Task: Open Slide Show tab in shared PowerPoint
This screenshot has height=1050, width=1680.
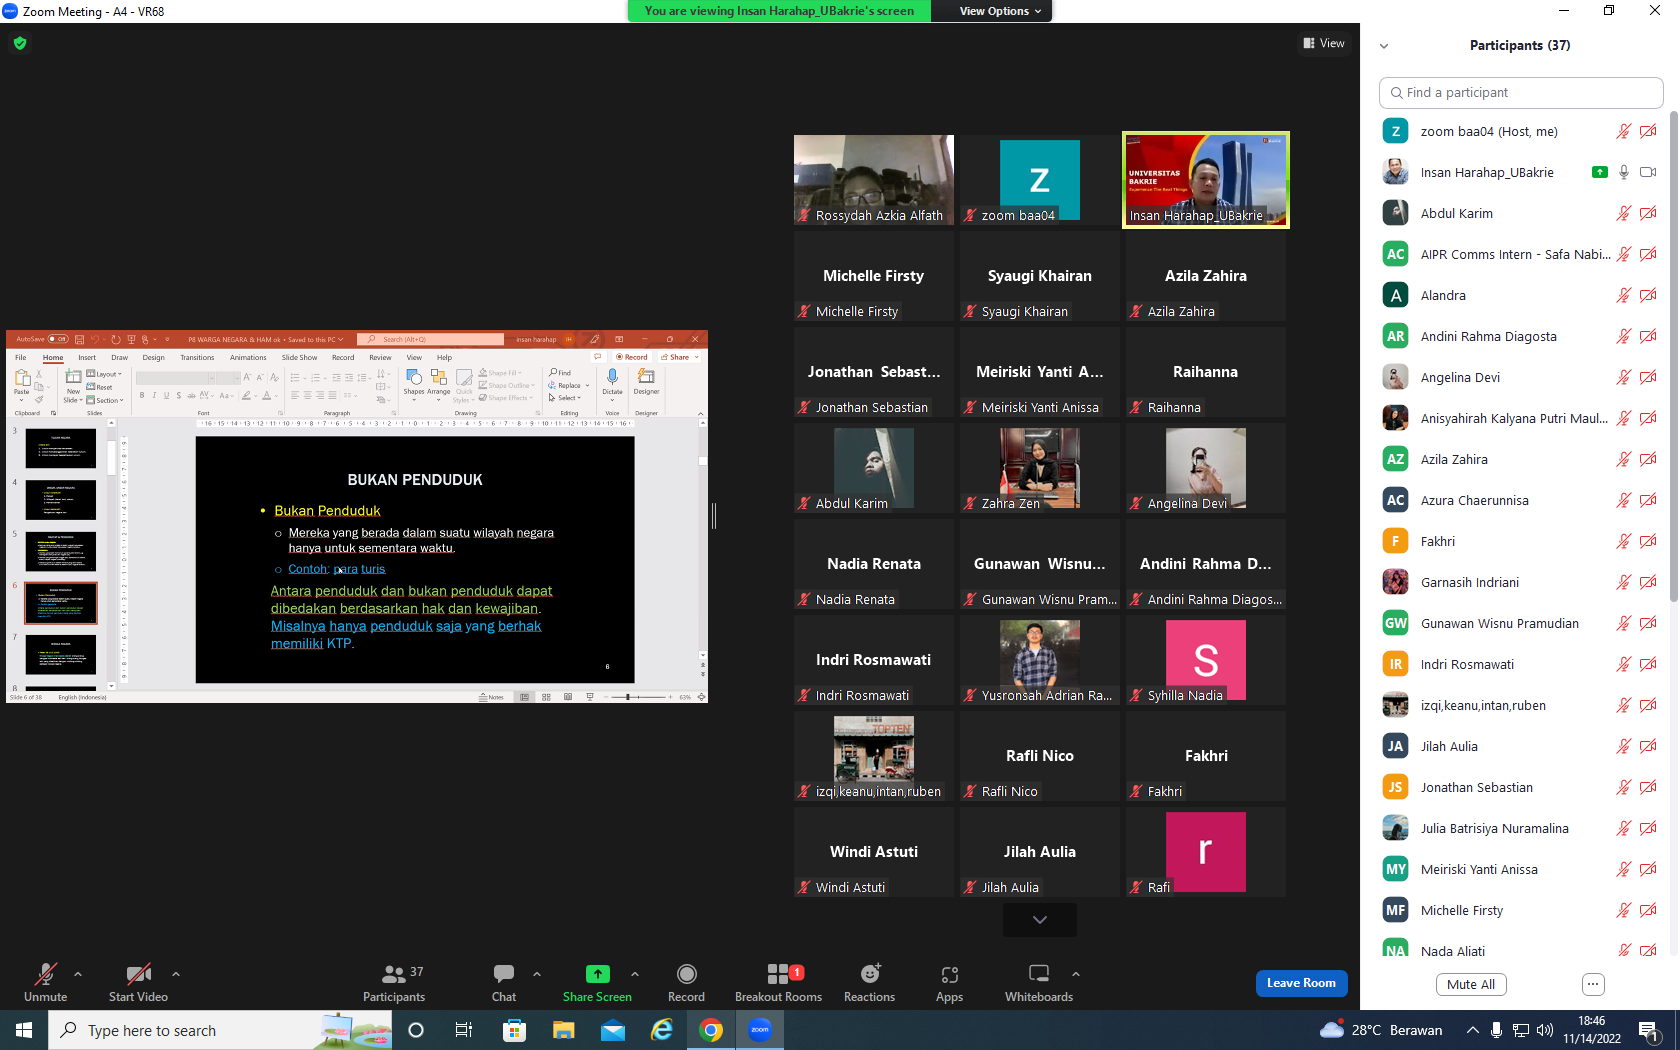Action: tap(299, 357)
